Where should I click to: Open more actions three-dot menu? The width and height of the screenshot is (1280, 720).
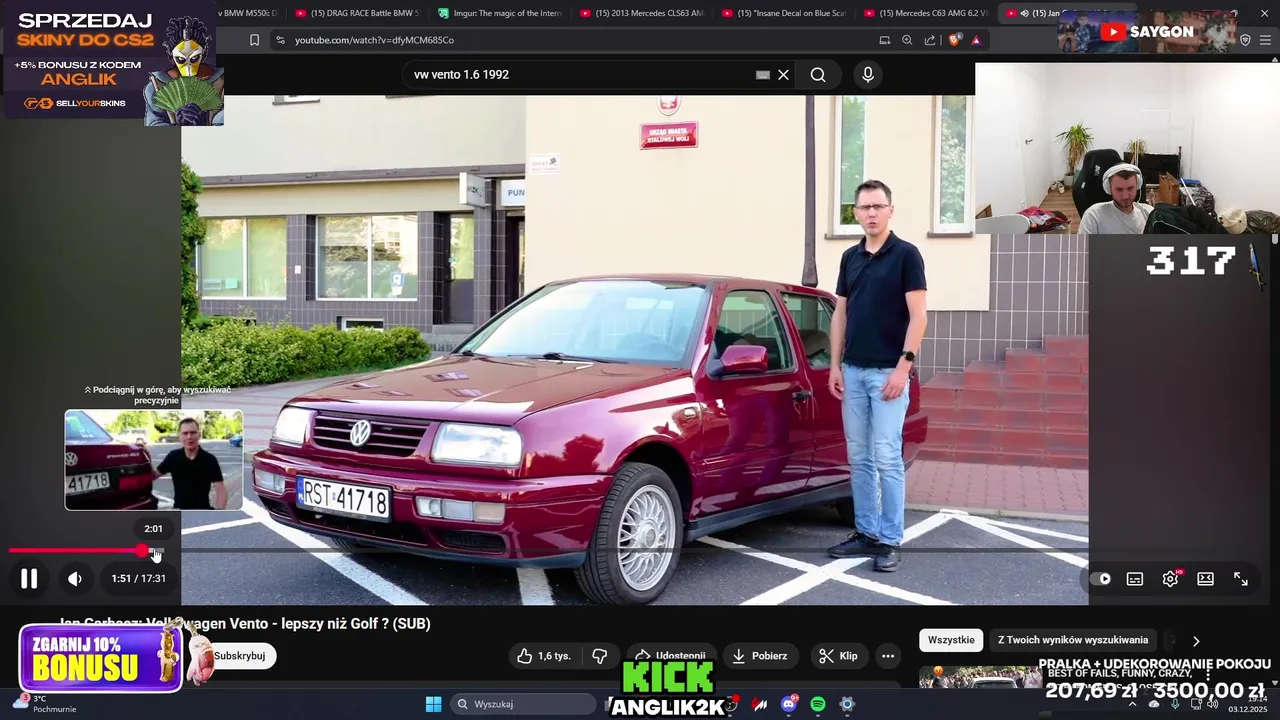click(x=888, y=656)
